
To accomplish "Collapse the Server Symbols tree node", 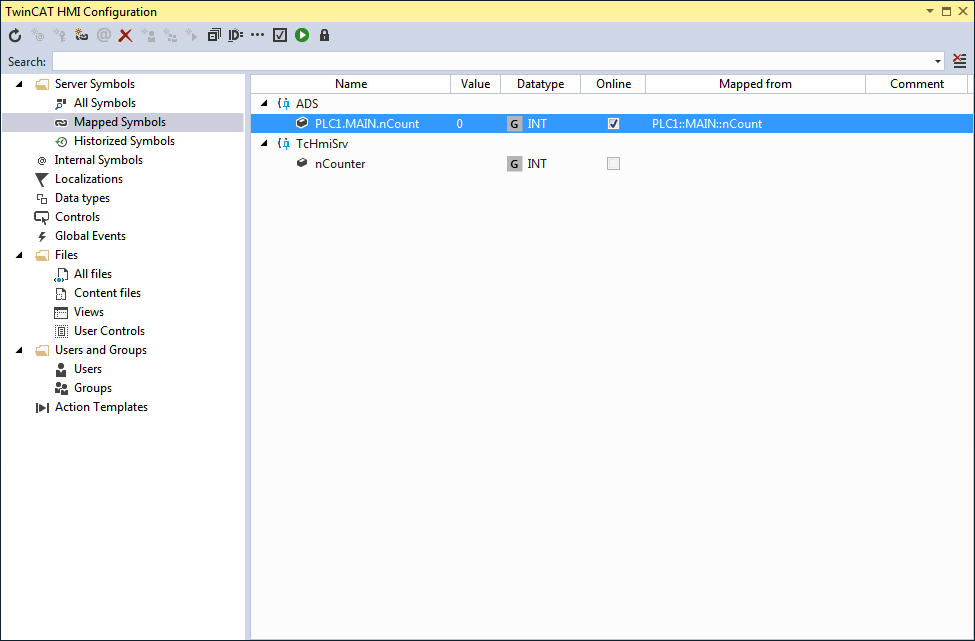I will pos(19,84).
